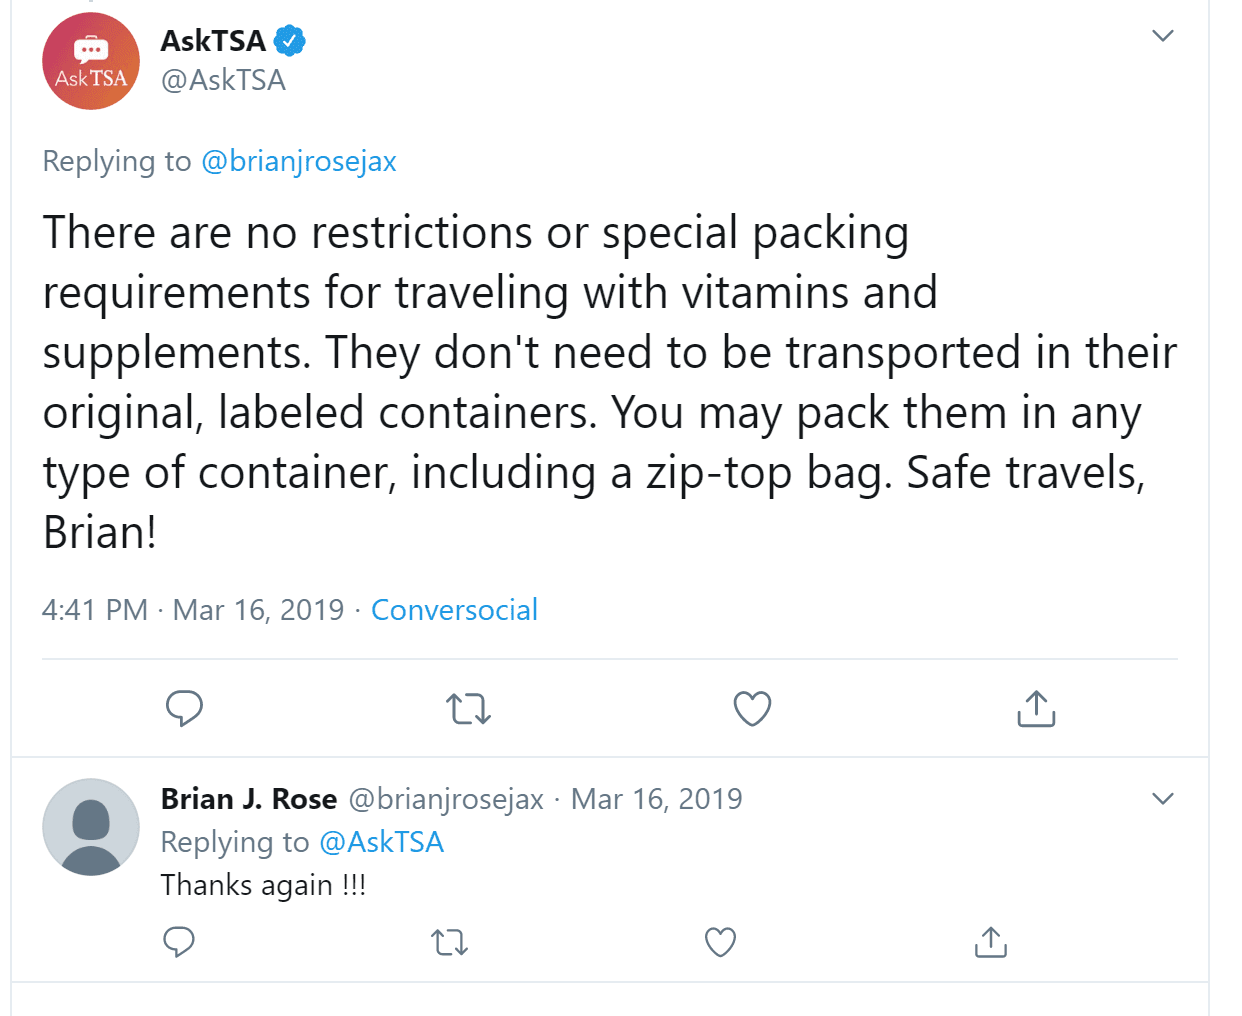
Task: View Brian J. Rose's profile picture
Action: click(x=91, y=827)
